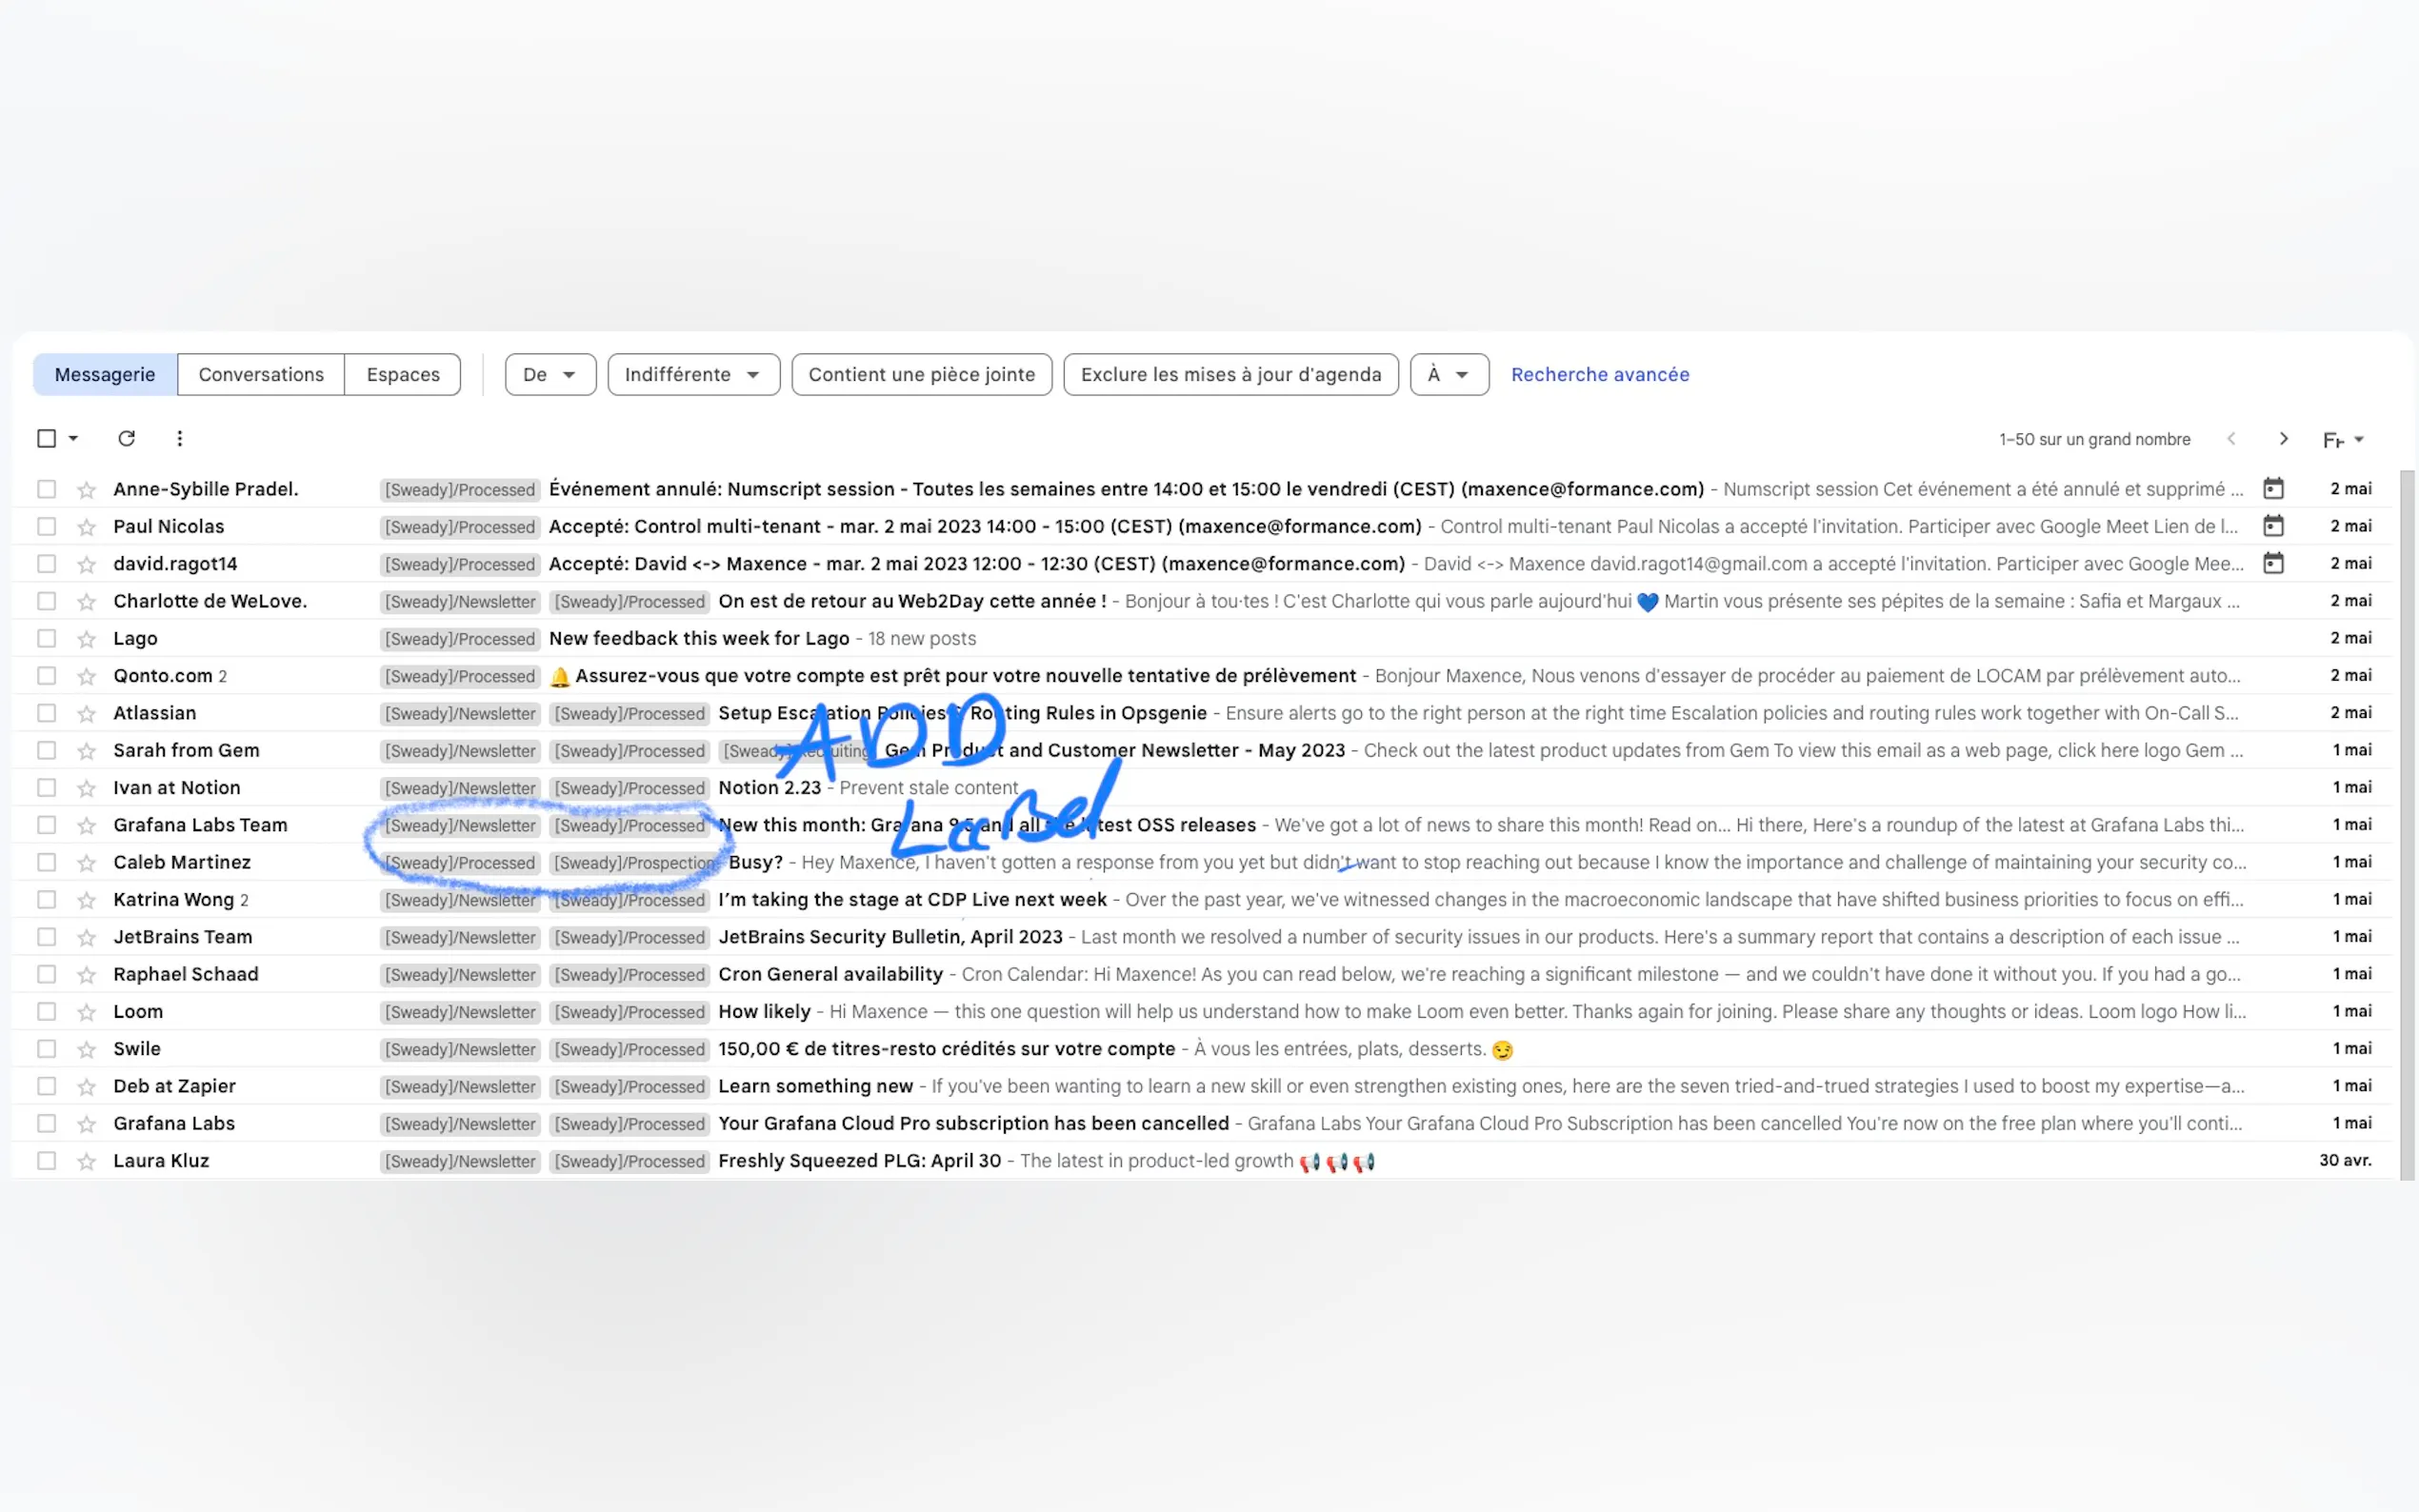Viewport: 2419px width, 1512px height.
Task: Toggle Contient une pièce jointe filter
Action: point(921,374)
